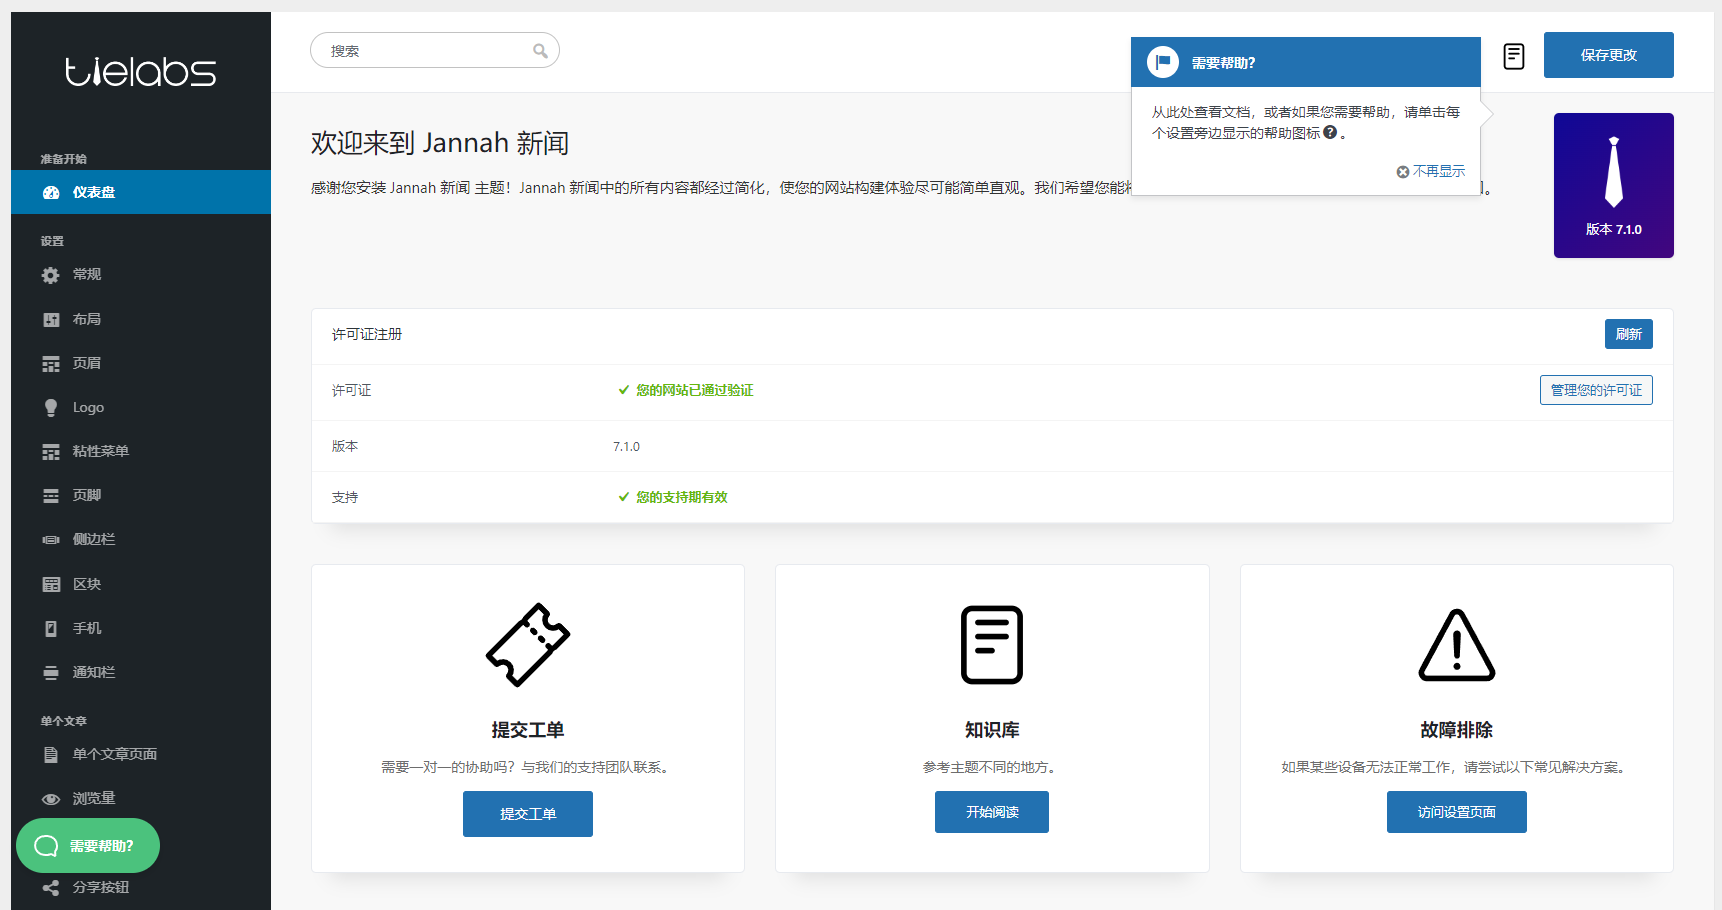The image size is (1722, 910).
Task: Click the lightbulb icon beside Logo
Action: click(51, 408)
